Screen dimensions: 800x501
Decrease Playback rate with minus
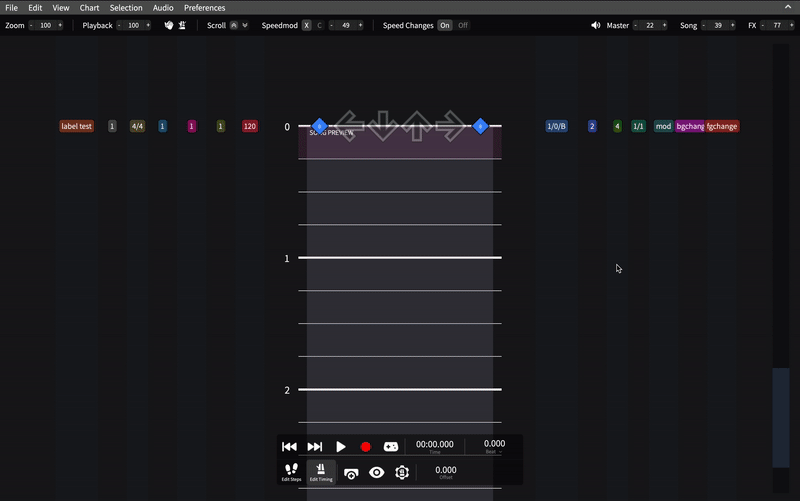119,25
